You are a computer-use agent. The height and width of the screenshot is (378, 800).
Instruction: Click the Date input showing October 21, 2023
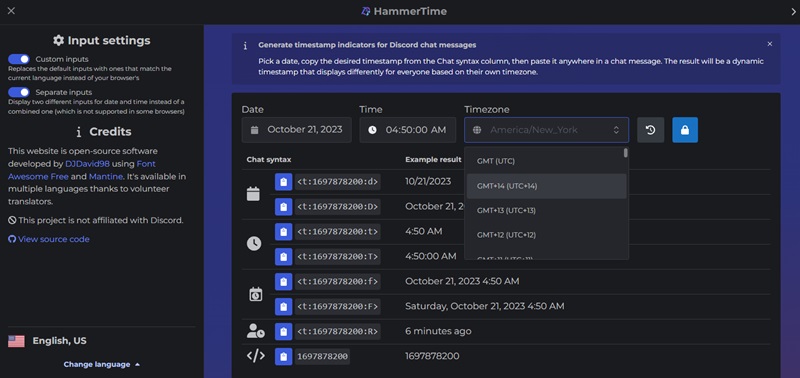pos(296,130)
